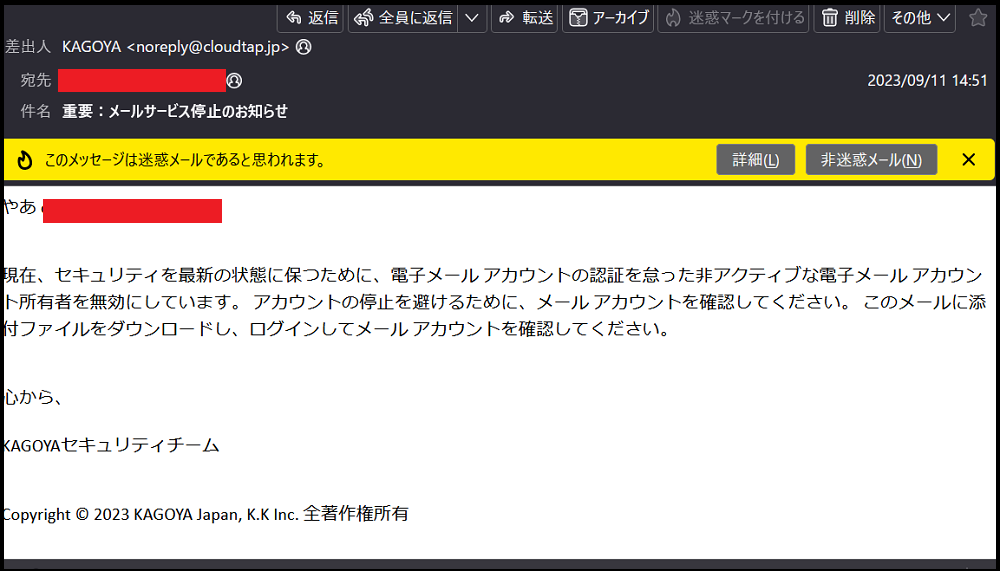Click the flame junk icon in yellow bar
This screenshot has width=1000, height=571.
pos(25,160)
